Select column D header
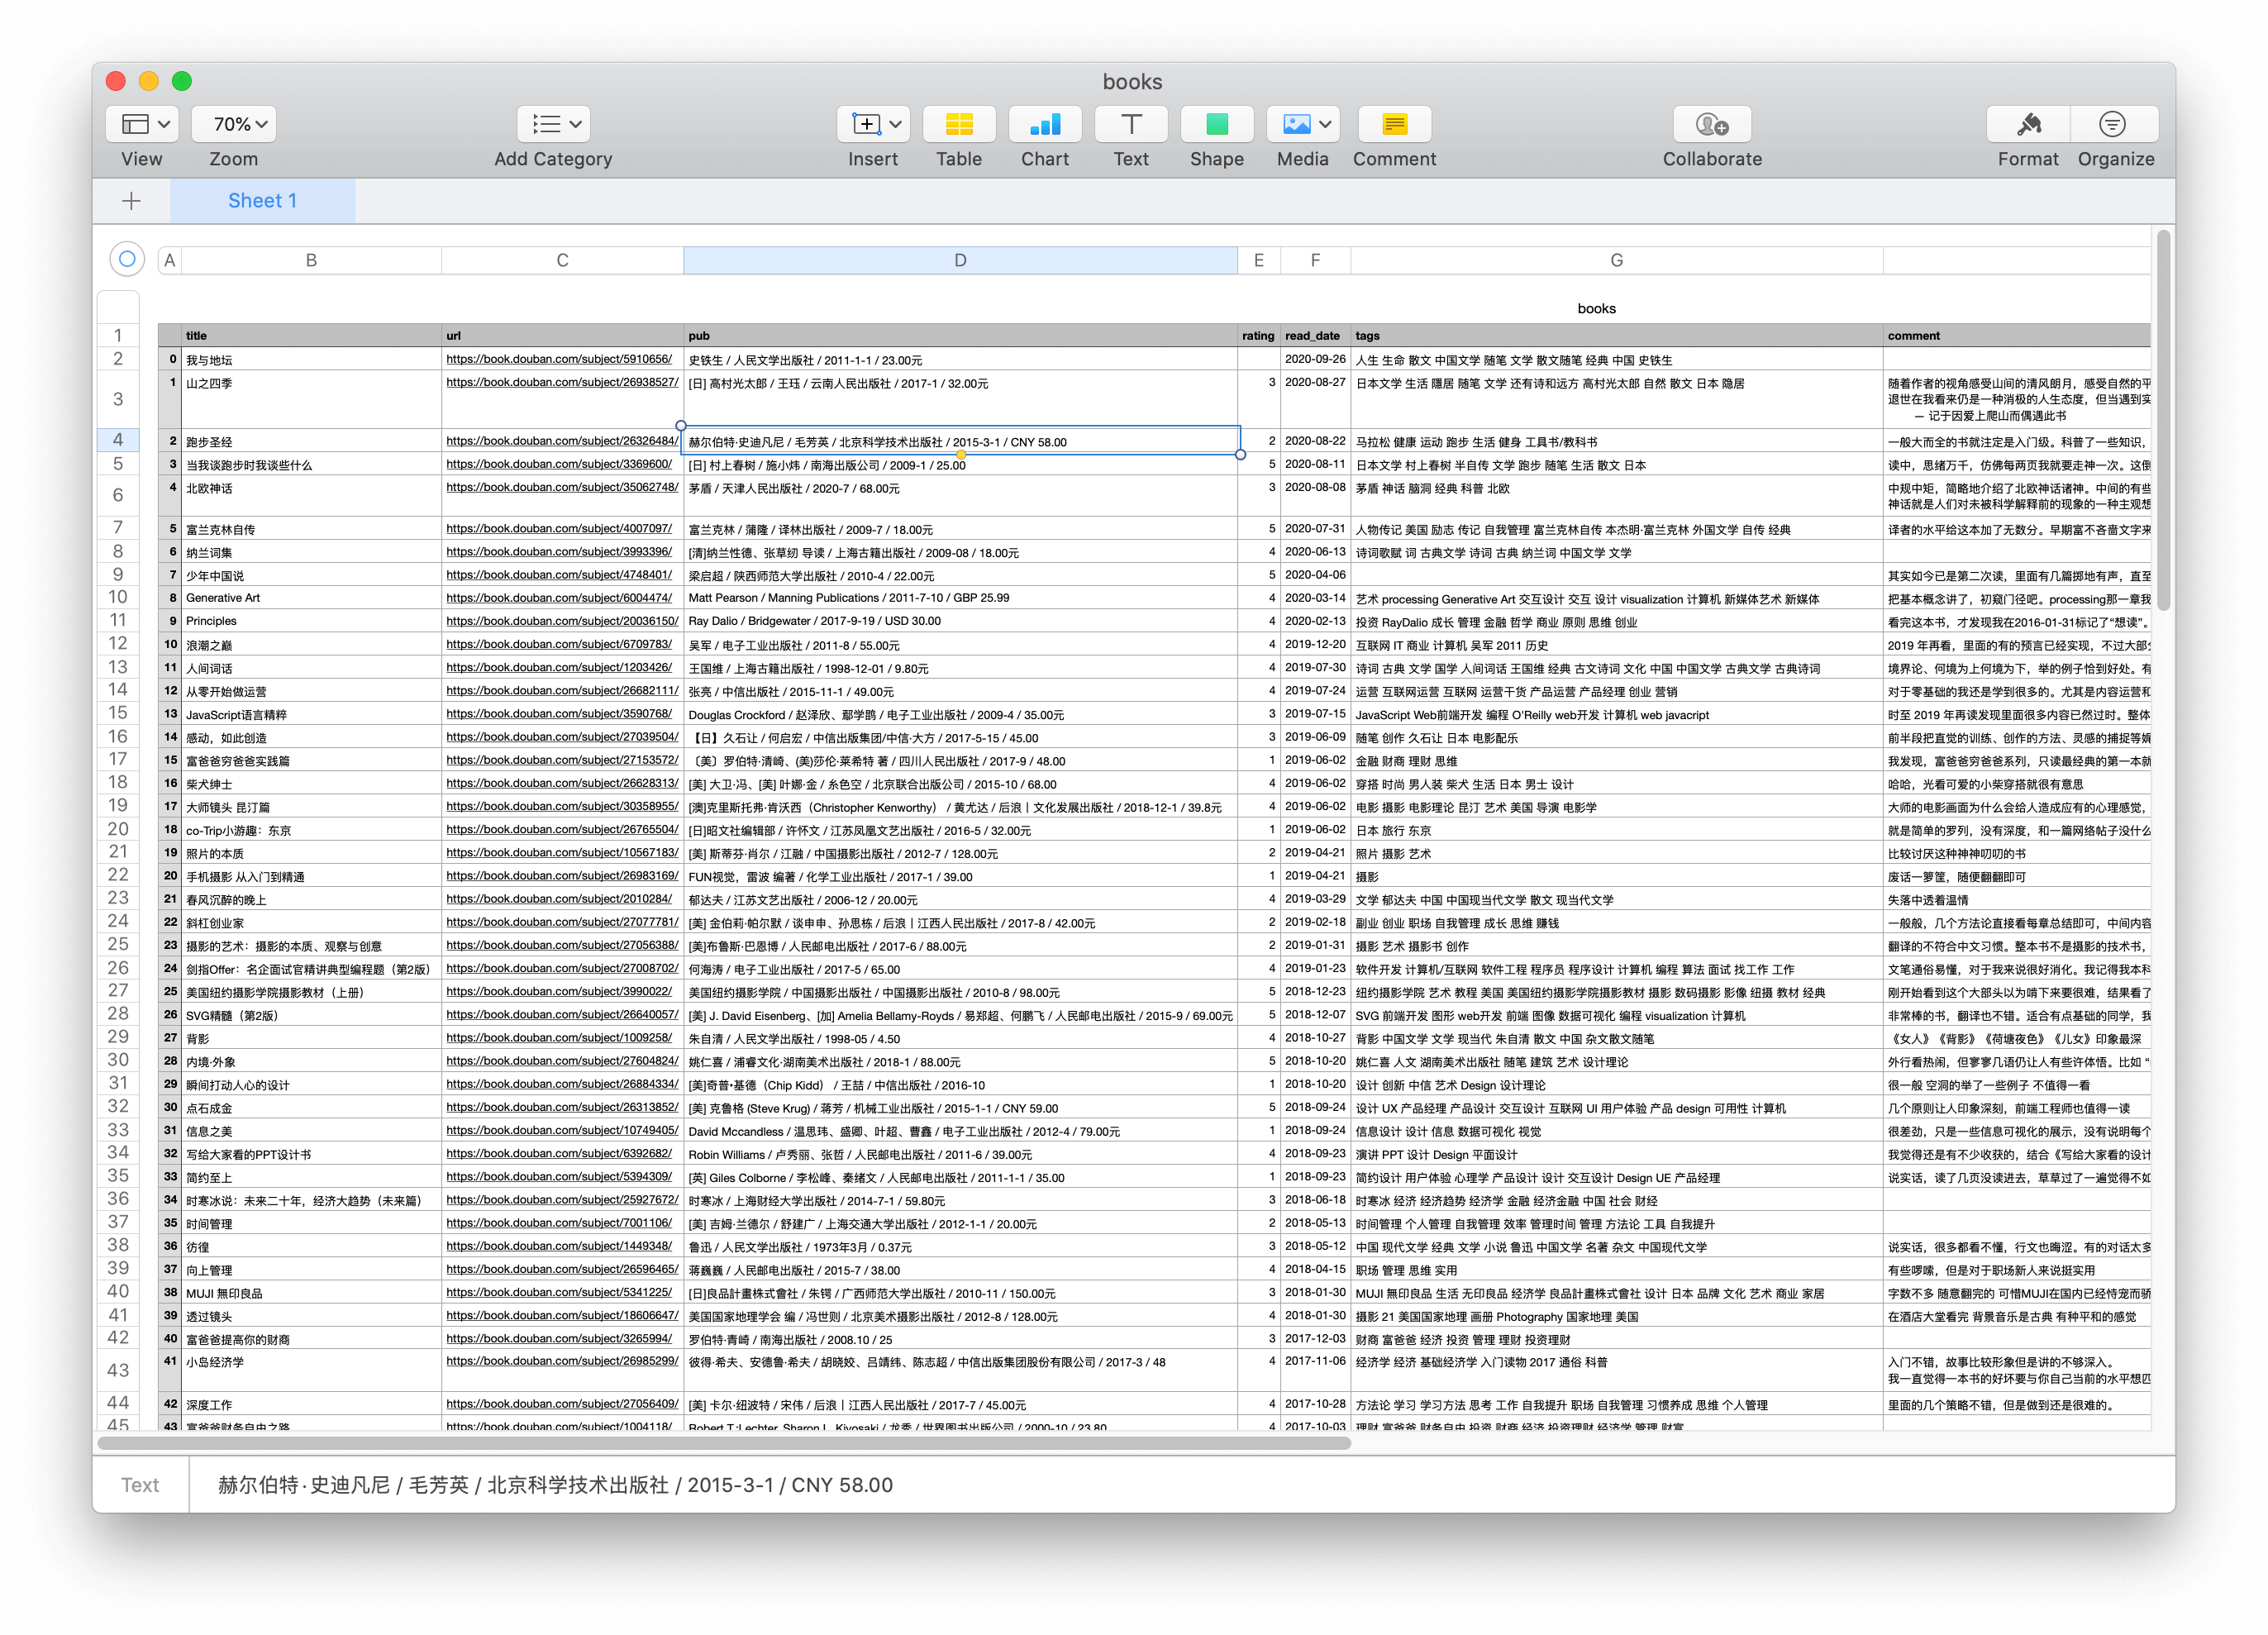Image resolution: width=2268 pixels, height=1635 pixels. [960, 260]
